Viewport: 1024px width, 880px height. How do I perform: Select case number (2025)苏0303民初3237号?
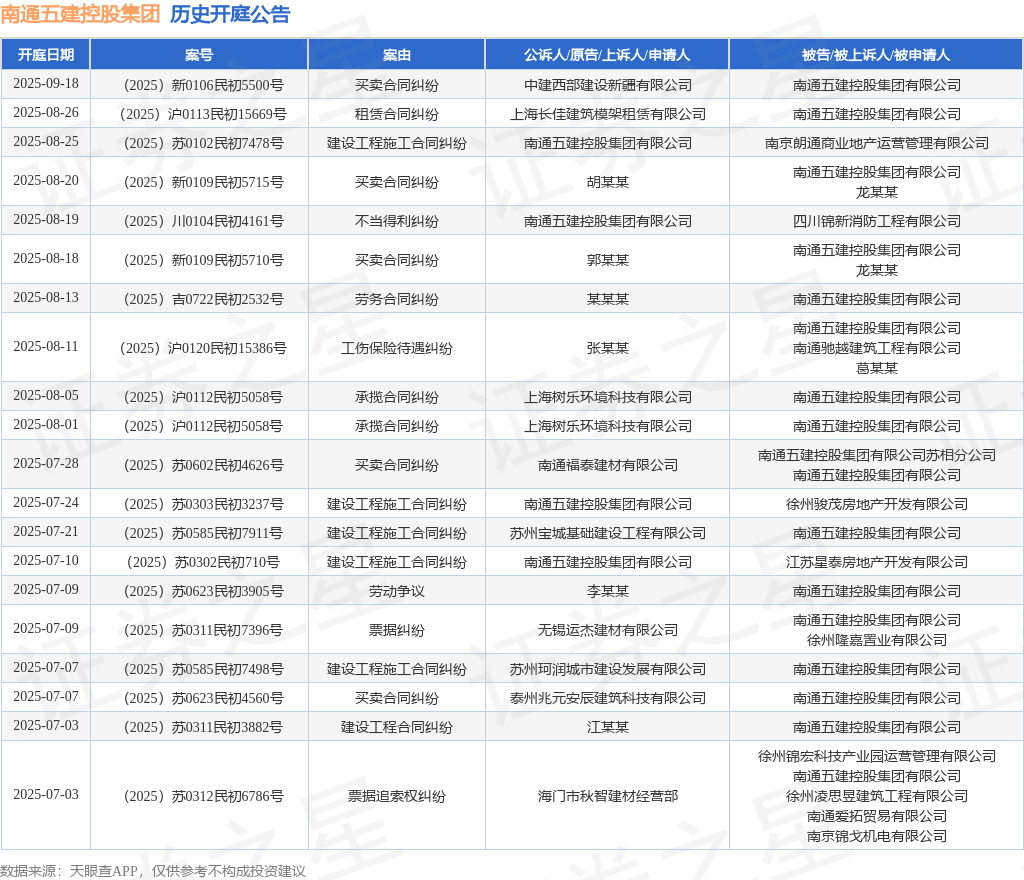click(x=203, y=505)
